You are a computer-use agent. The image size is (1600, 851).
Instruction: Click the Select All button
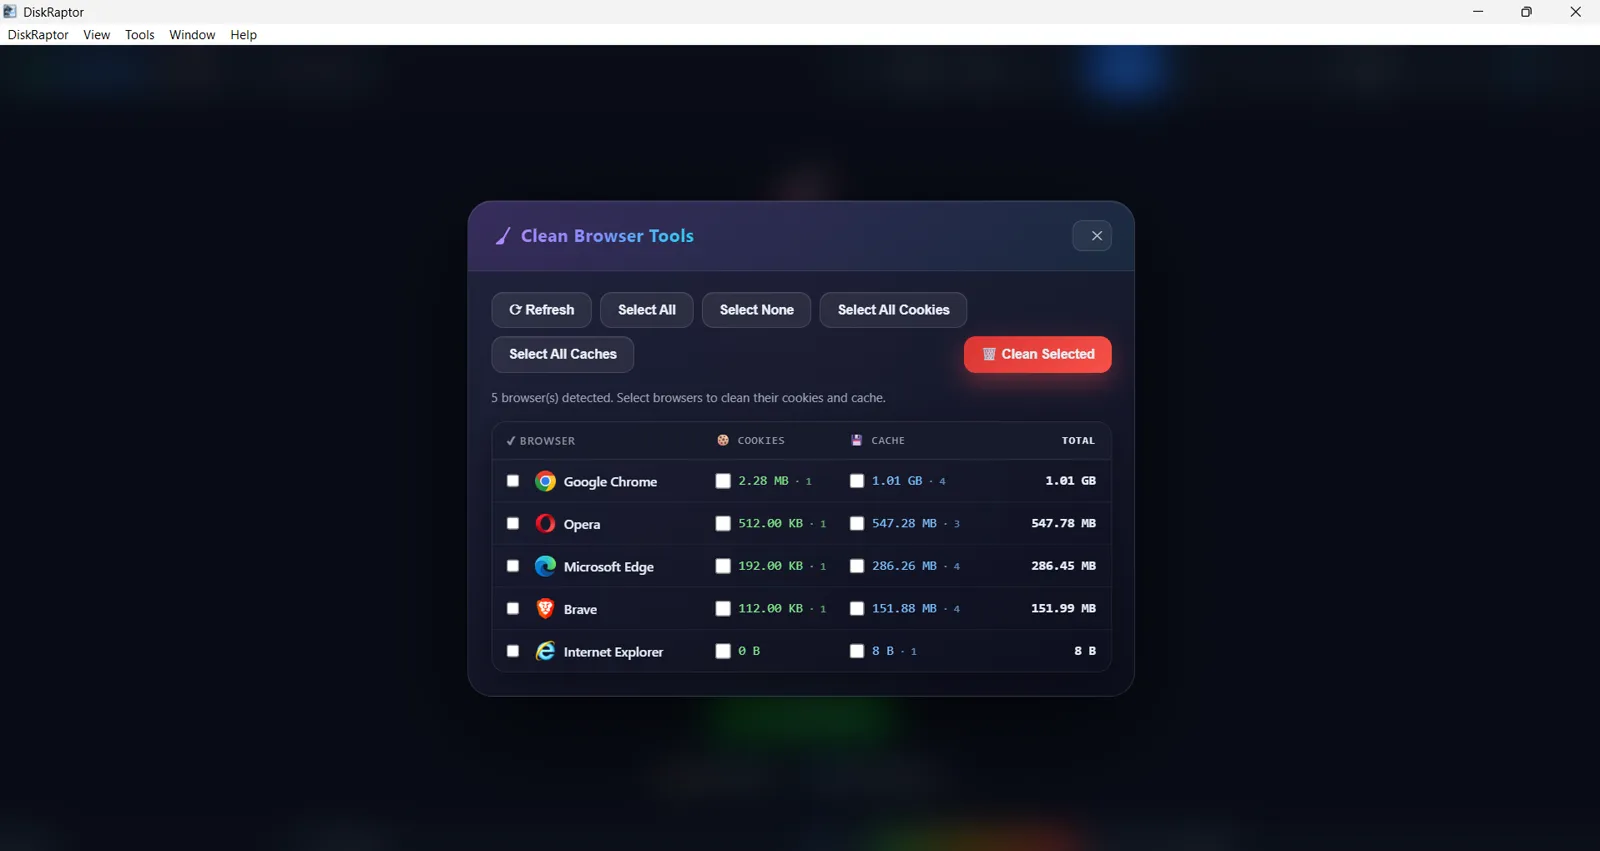pos(646,310)
